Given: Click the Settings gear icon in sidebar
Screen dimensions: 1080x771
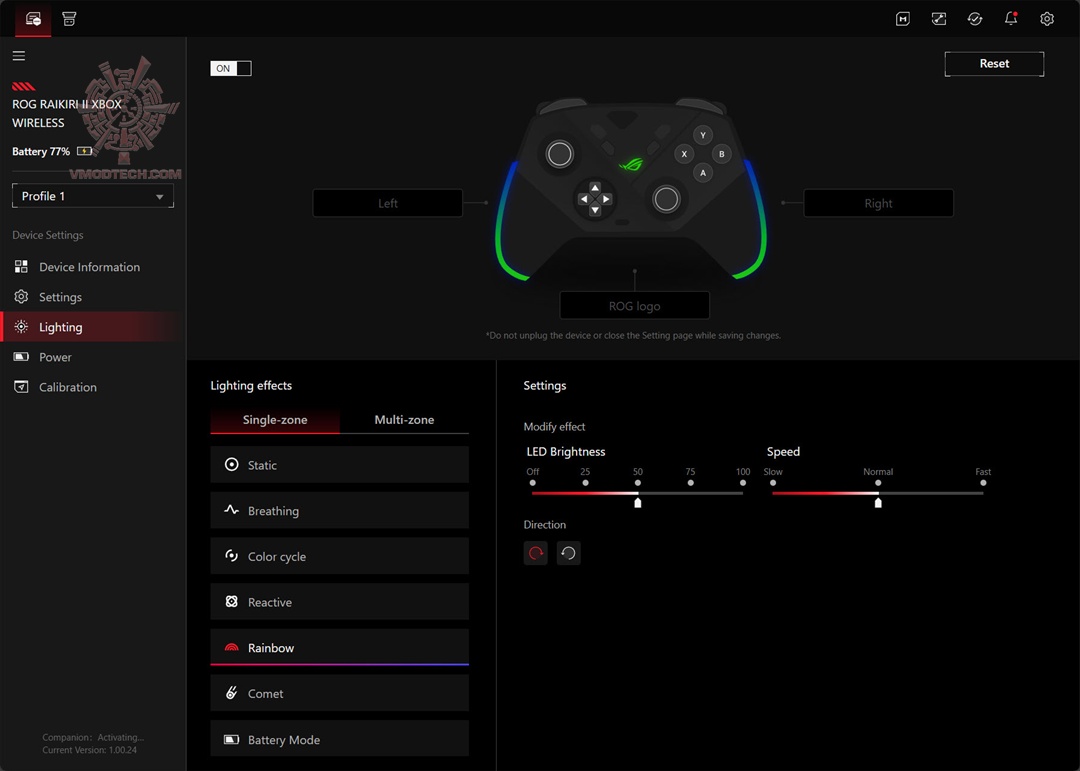Looking at the screenshot, I should 21,297.
